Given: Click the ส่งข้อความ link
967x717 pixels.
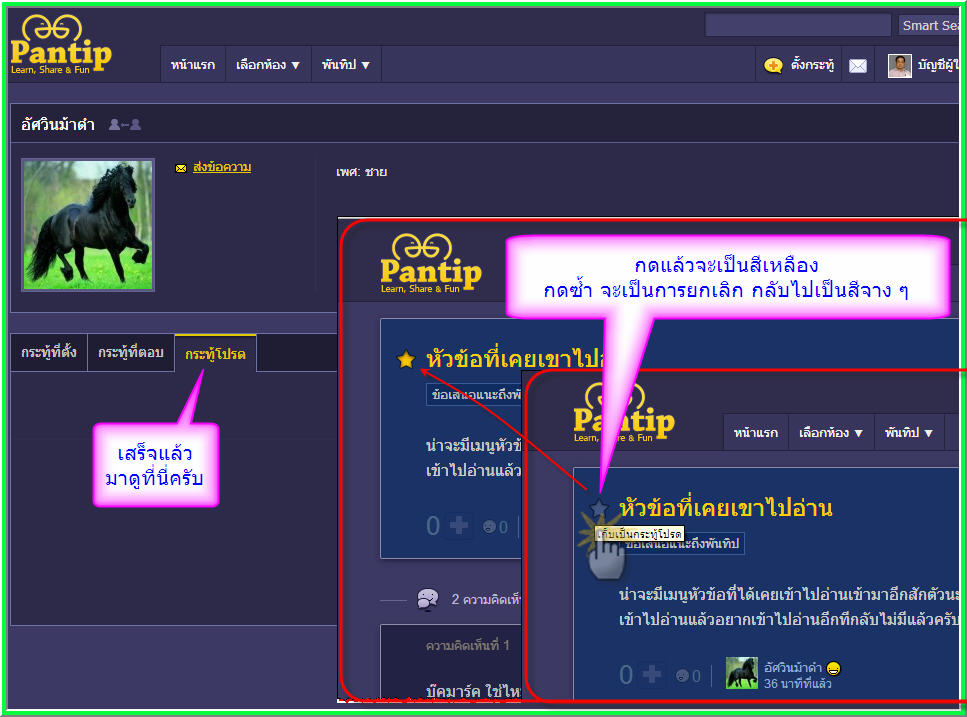Looking at the screenshot, I should (221, 167).
